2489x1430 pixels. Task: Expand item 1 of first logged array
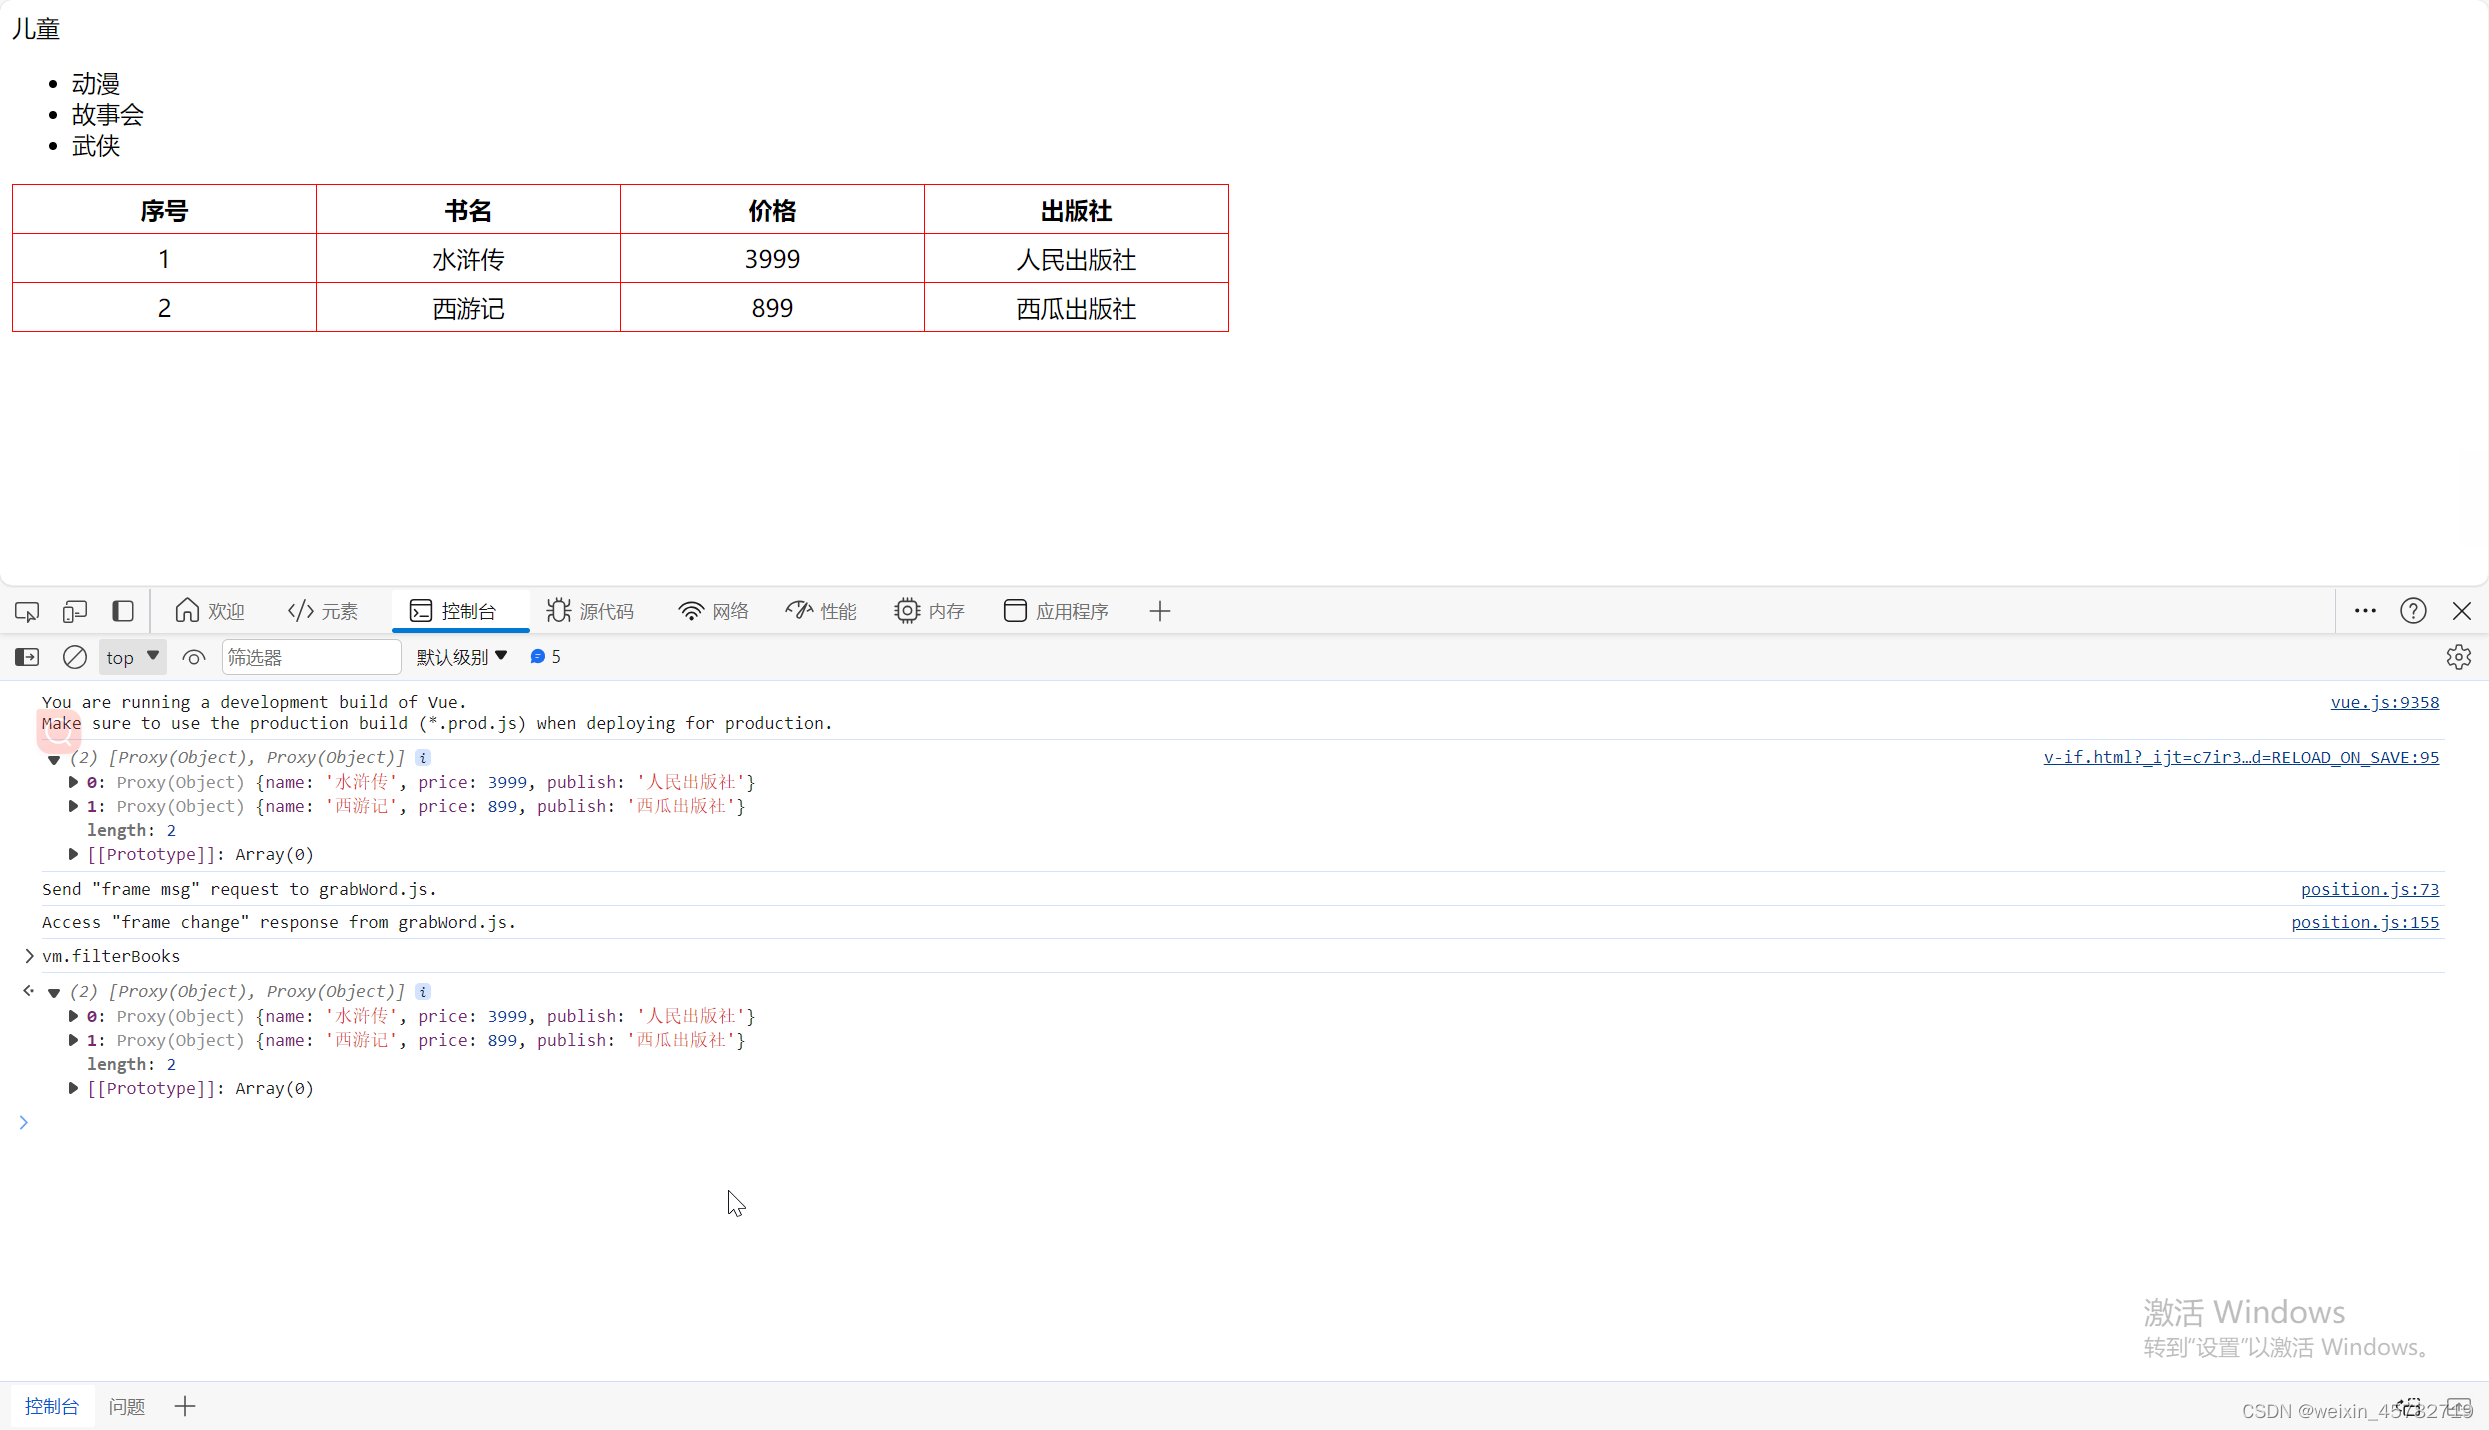[73, 806]
